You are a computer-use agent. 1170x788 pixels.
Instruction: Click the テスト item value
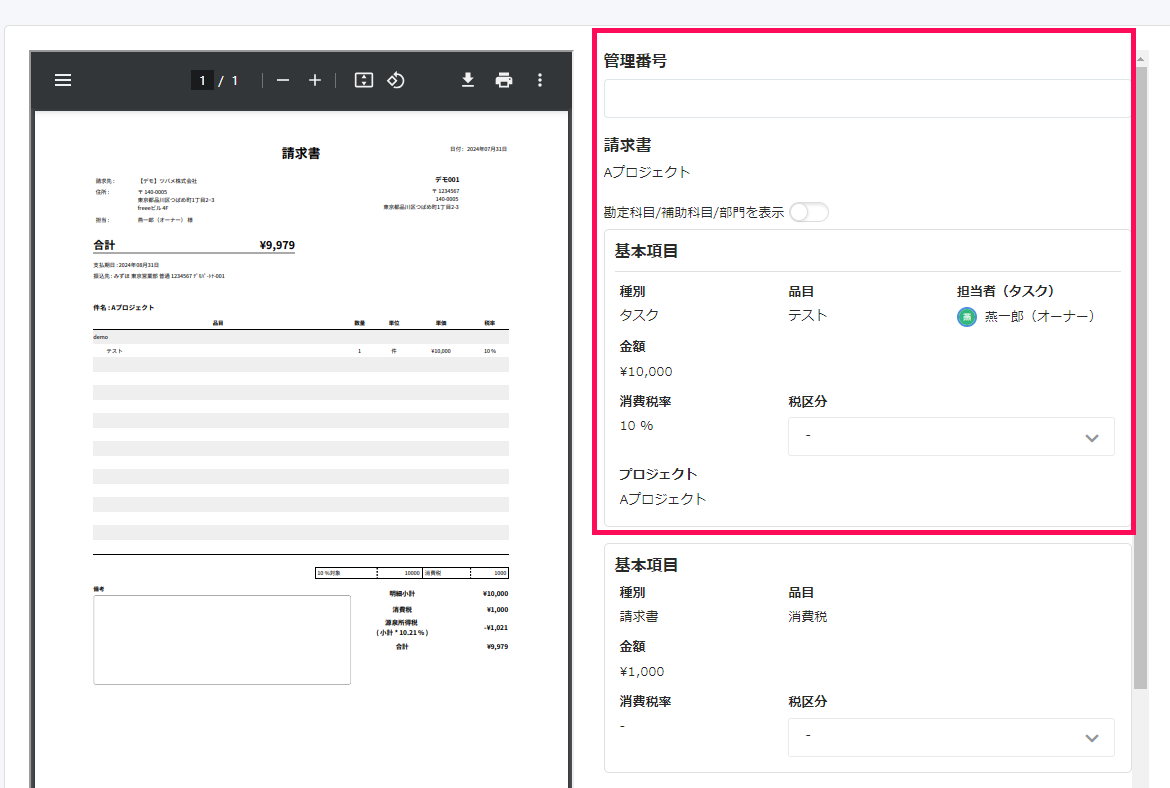(807, 315)
